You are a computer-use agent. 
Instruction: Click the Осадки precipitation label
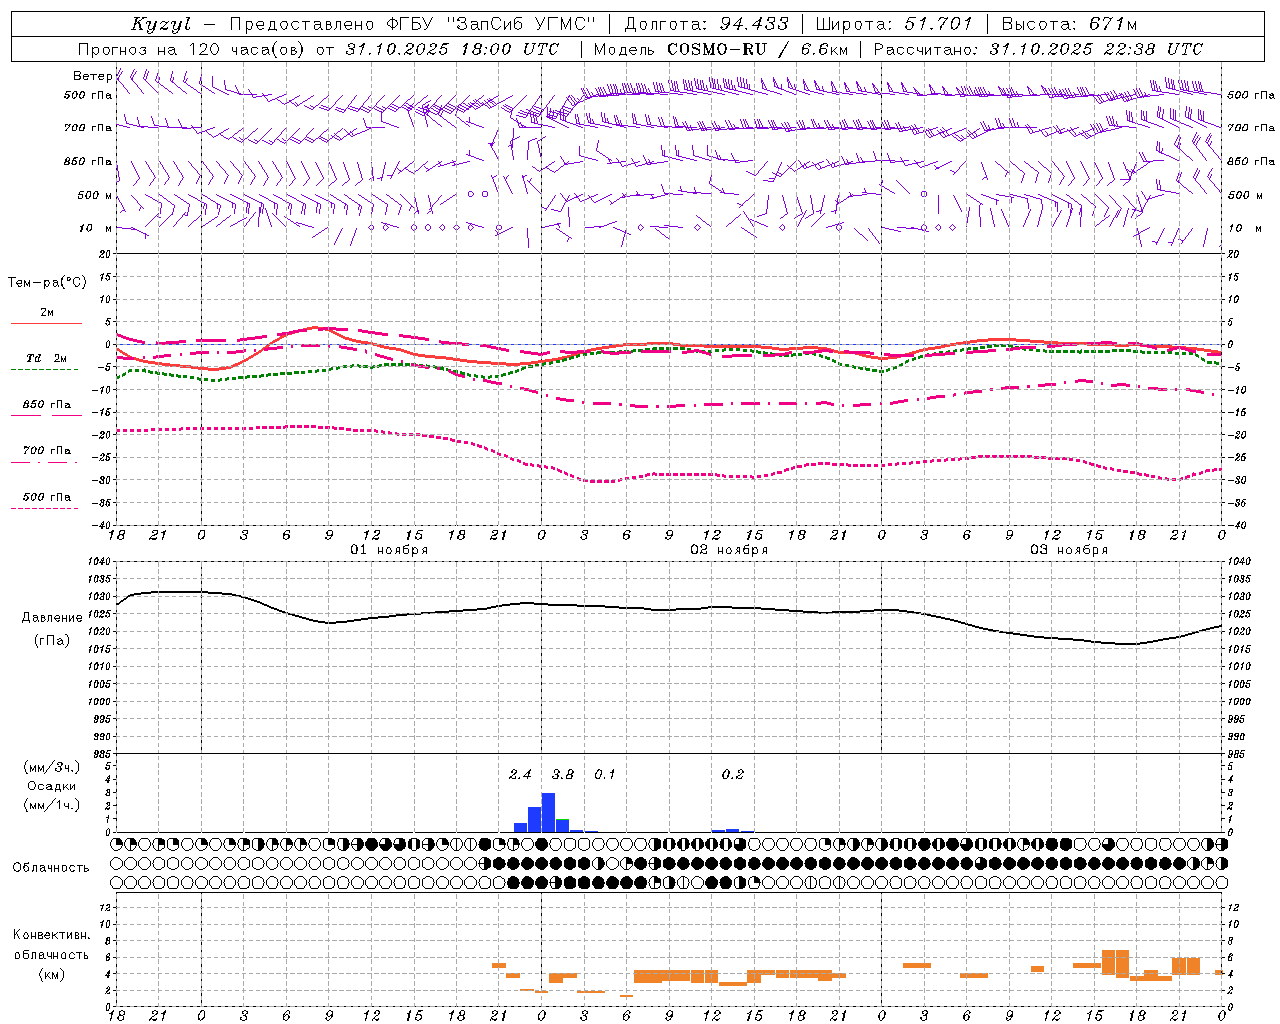(x=51, y=786)
